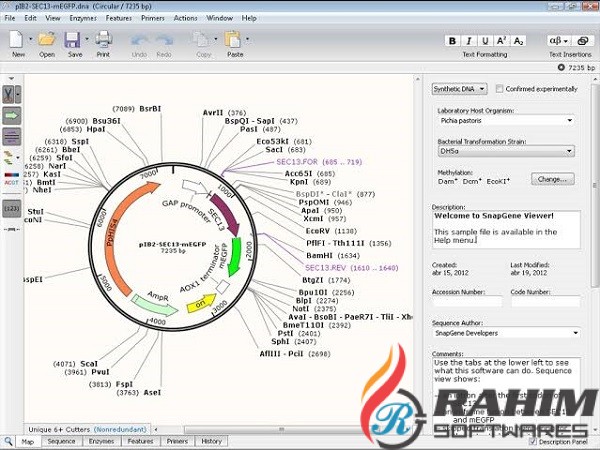
Task: Click the Paste clipboard icon
Action: pos(234,40)
